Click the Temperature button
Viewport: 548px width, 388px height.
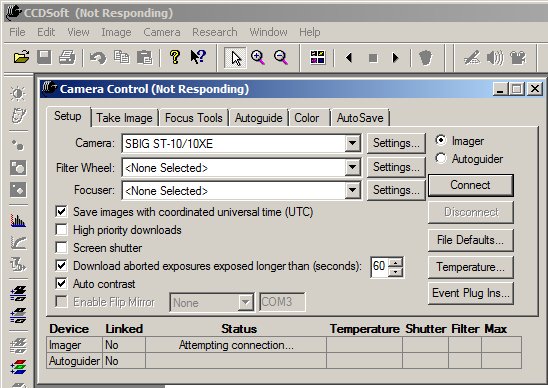(470, 267)
